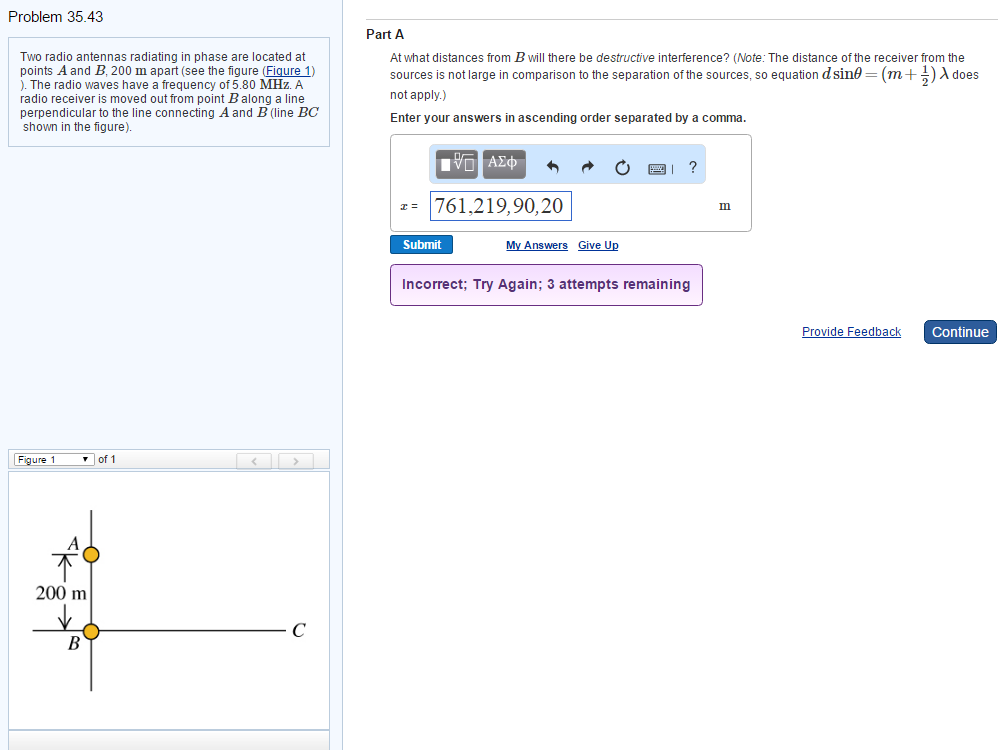Click the point C label in figure

[x=299, y=631]
